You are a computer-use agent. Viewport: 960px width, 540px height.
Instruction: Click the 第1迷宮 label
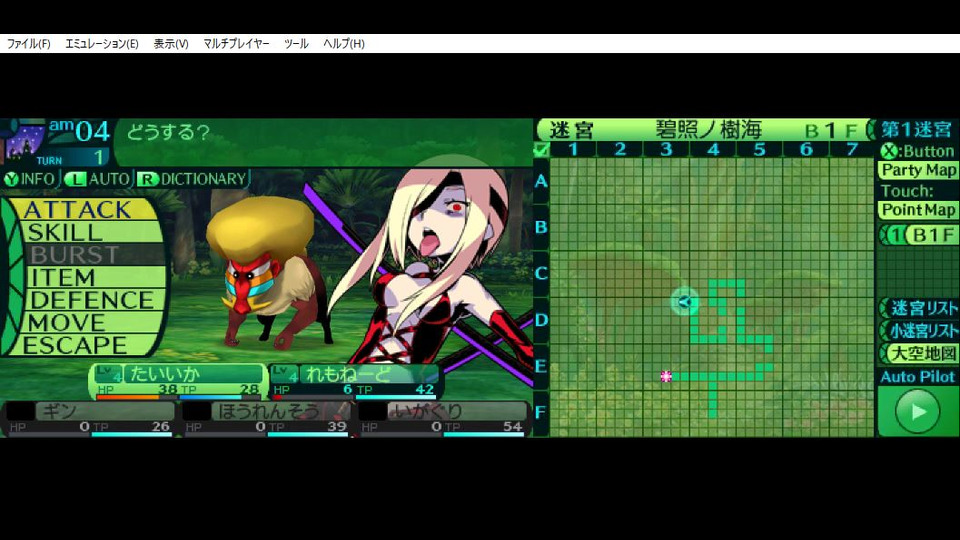point(917,130)
